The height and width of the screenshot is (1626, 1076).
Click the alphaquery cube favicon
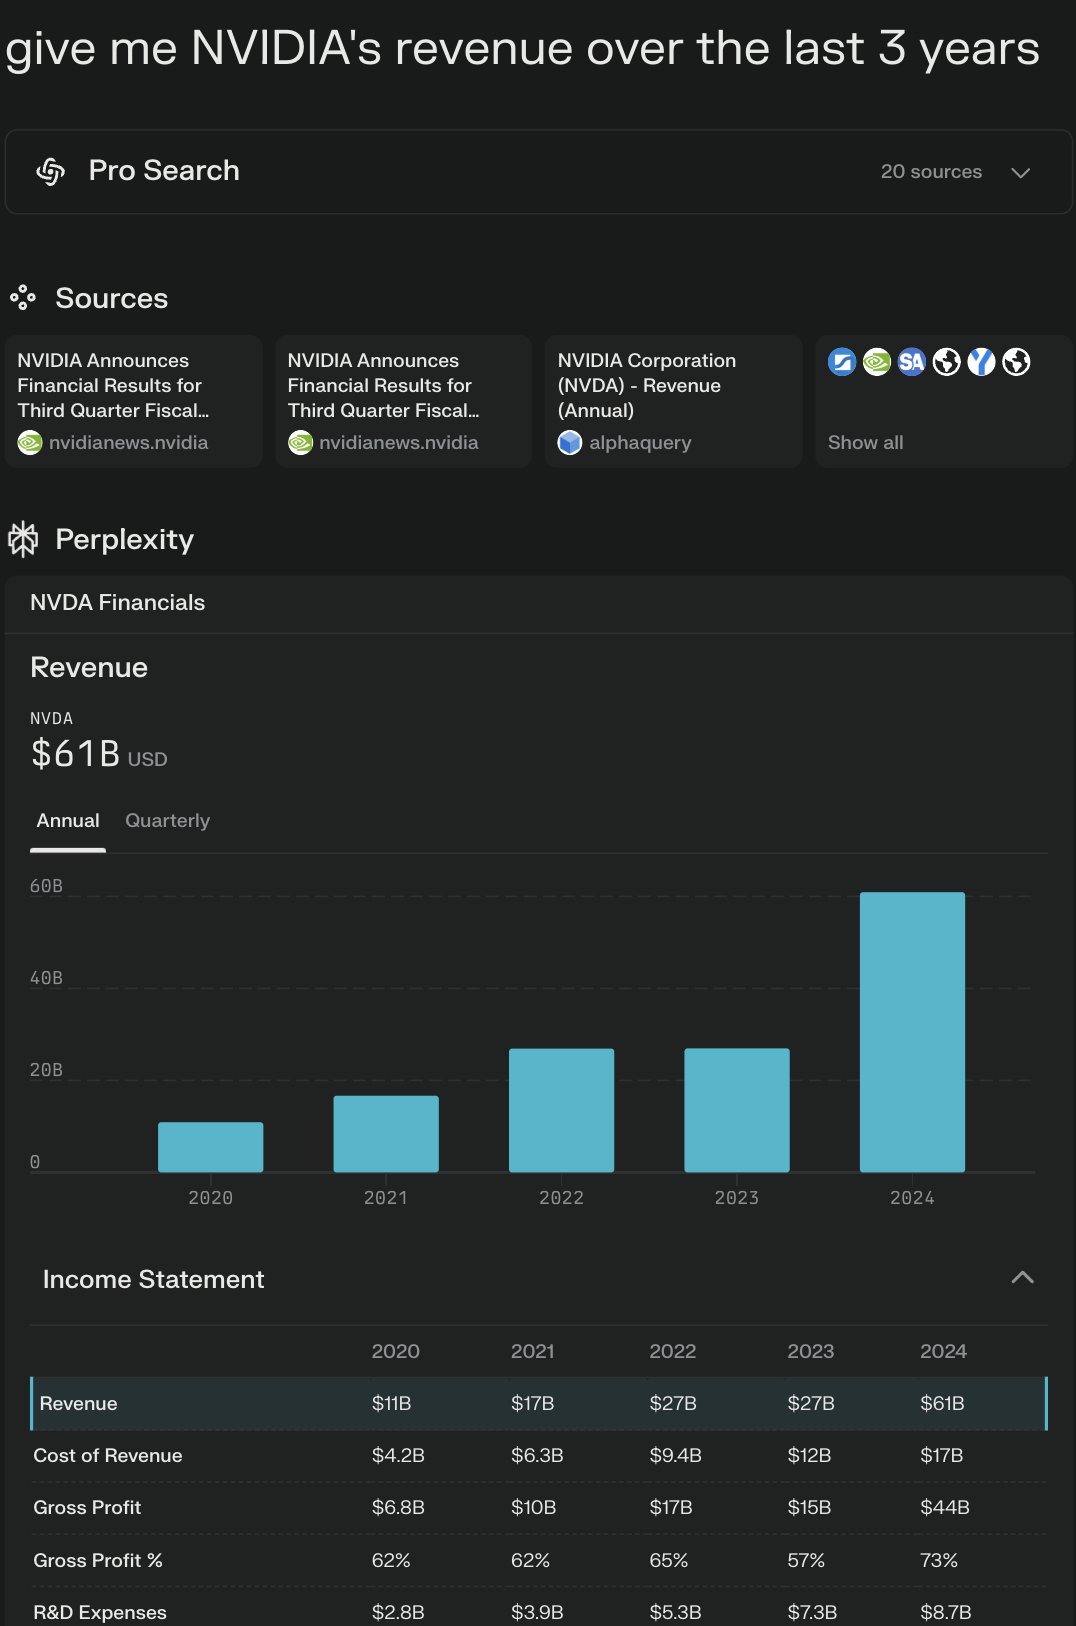pyautogui.click(x=570, y=442)
